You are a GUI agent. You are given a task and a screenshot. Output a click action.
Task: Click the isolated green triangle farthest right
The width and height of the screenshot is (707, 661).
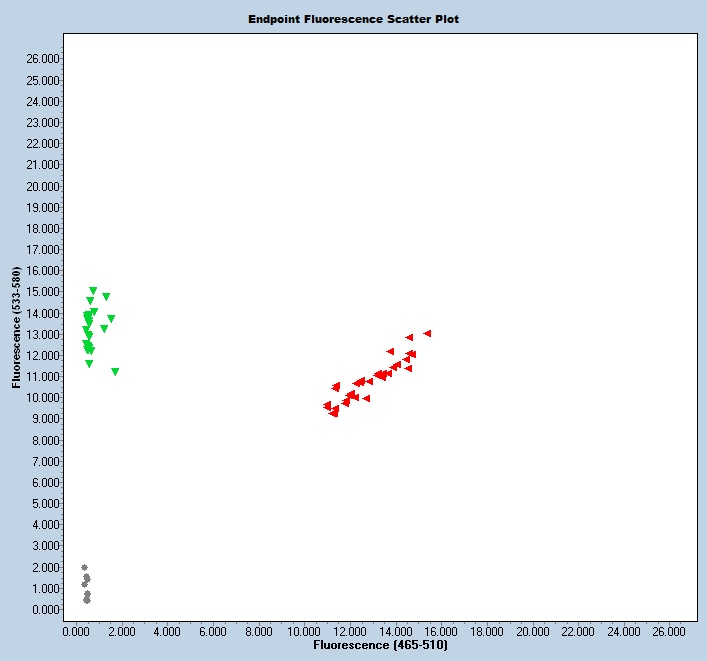pos(115,371)
